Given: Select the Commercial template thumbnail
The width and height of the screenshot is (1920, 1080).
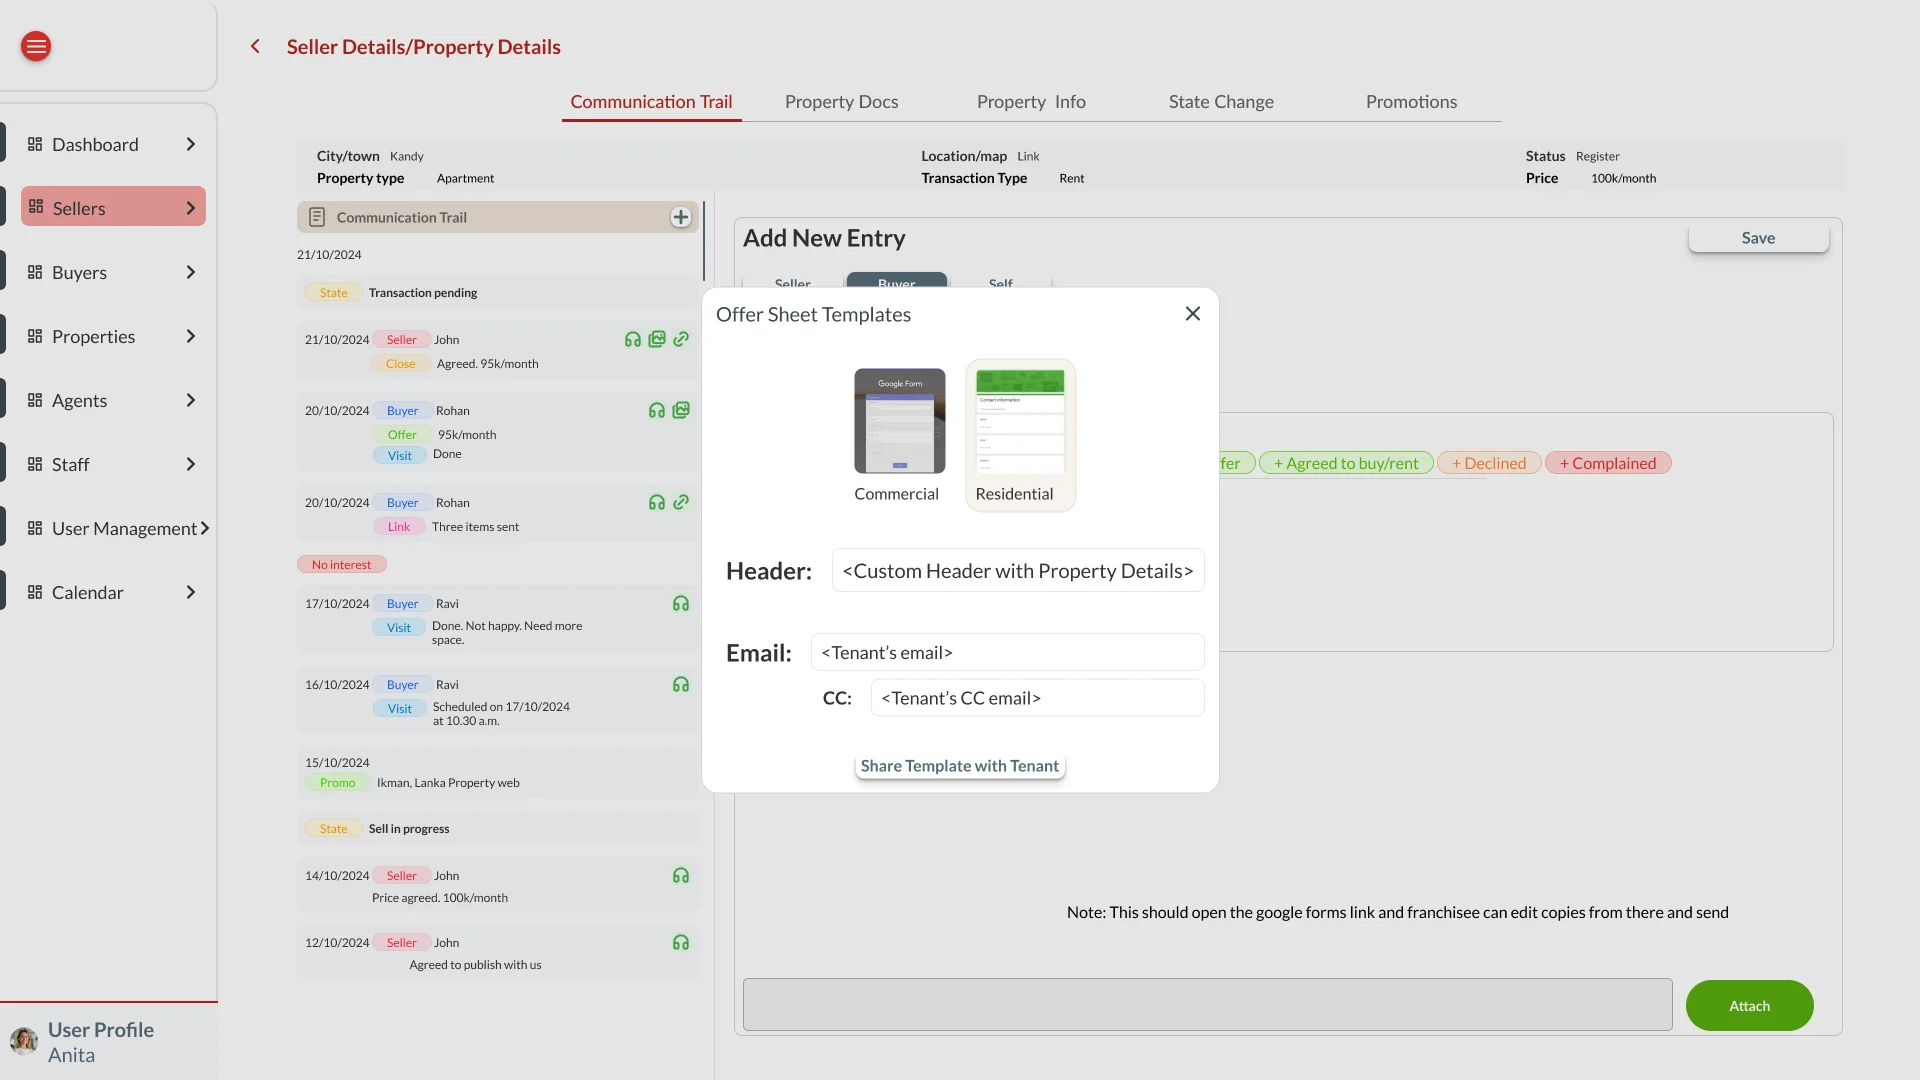Looking at the screenshot, I should click(899, 421).
